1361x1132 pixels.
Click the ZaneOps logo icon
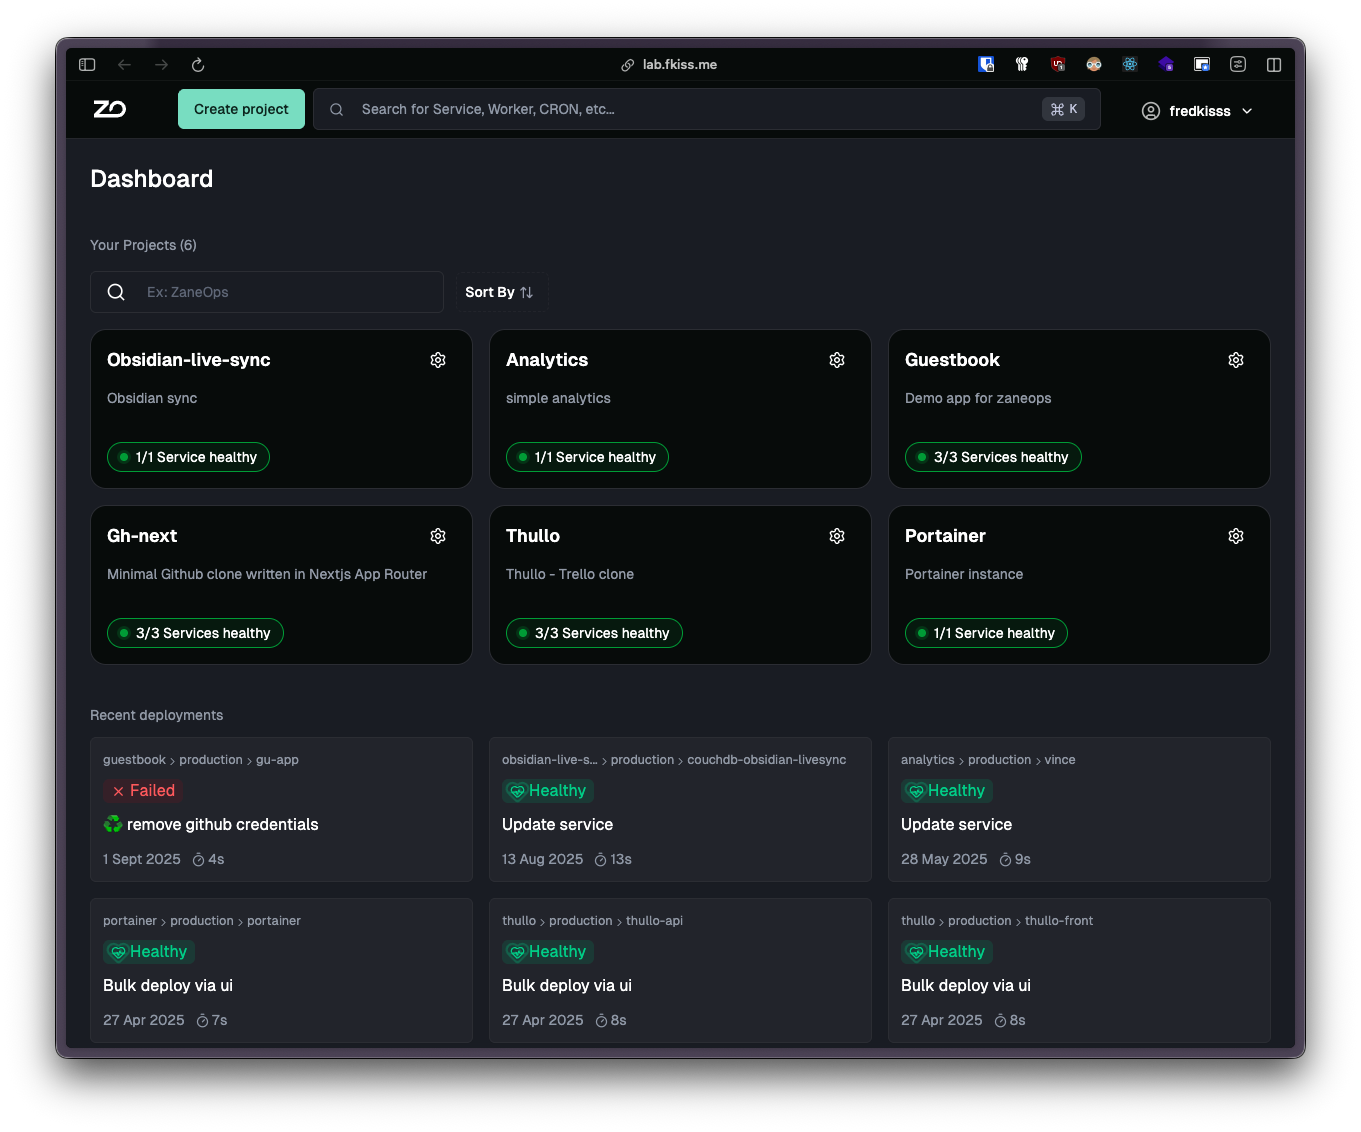coord(110,109)
